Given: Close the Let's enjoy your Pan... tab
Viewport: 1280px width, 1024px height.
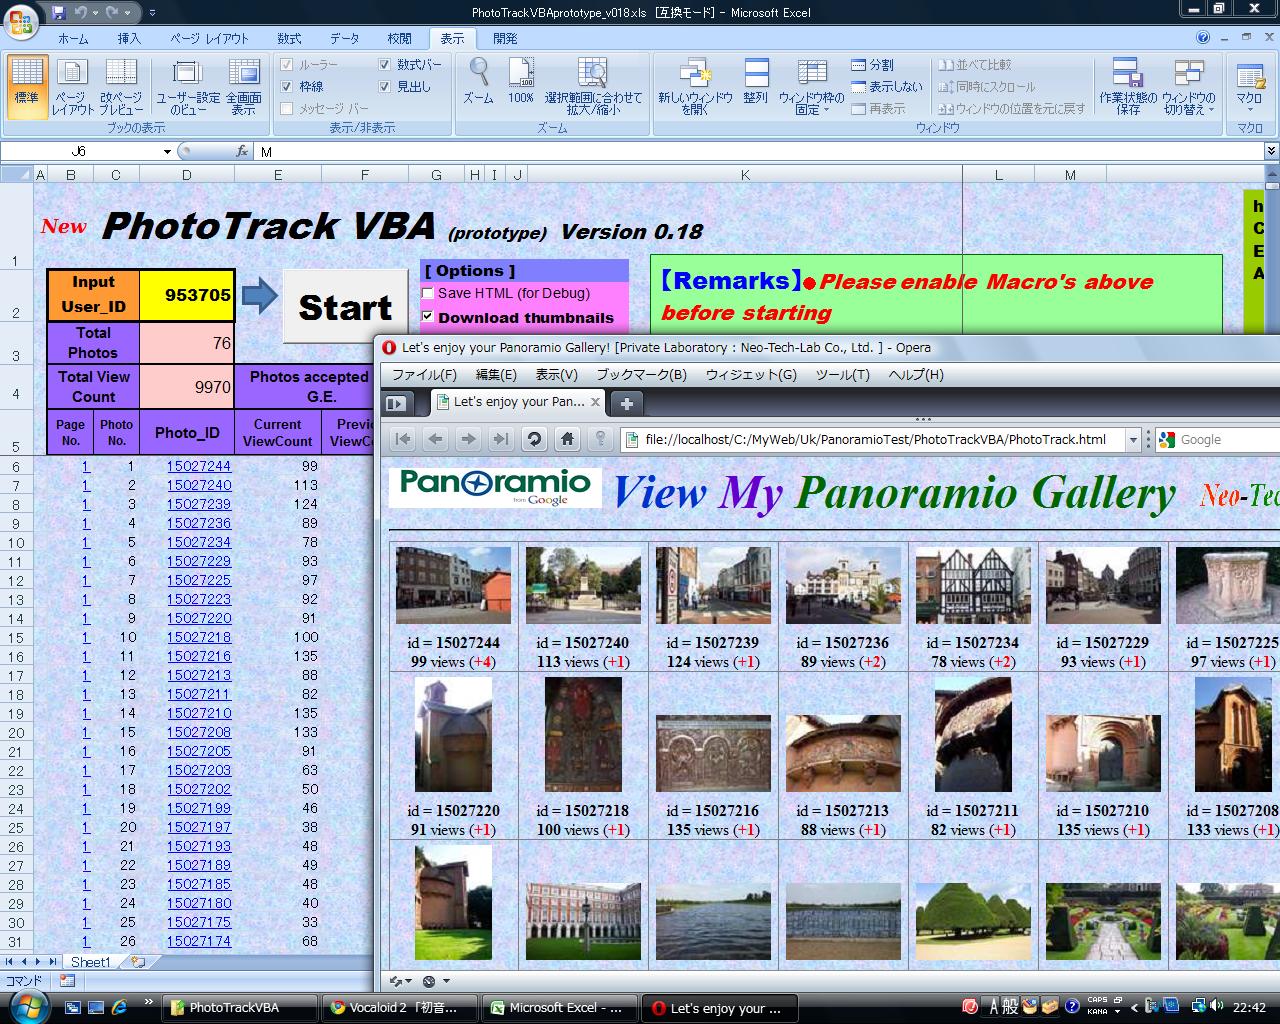Looking at the screenshot, I should (595, 402).
